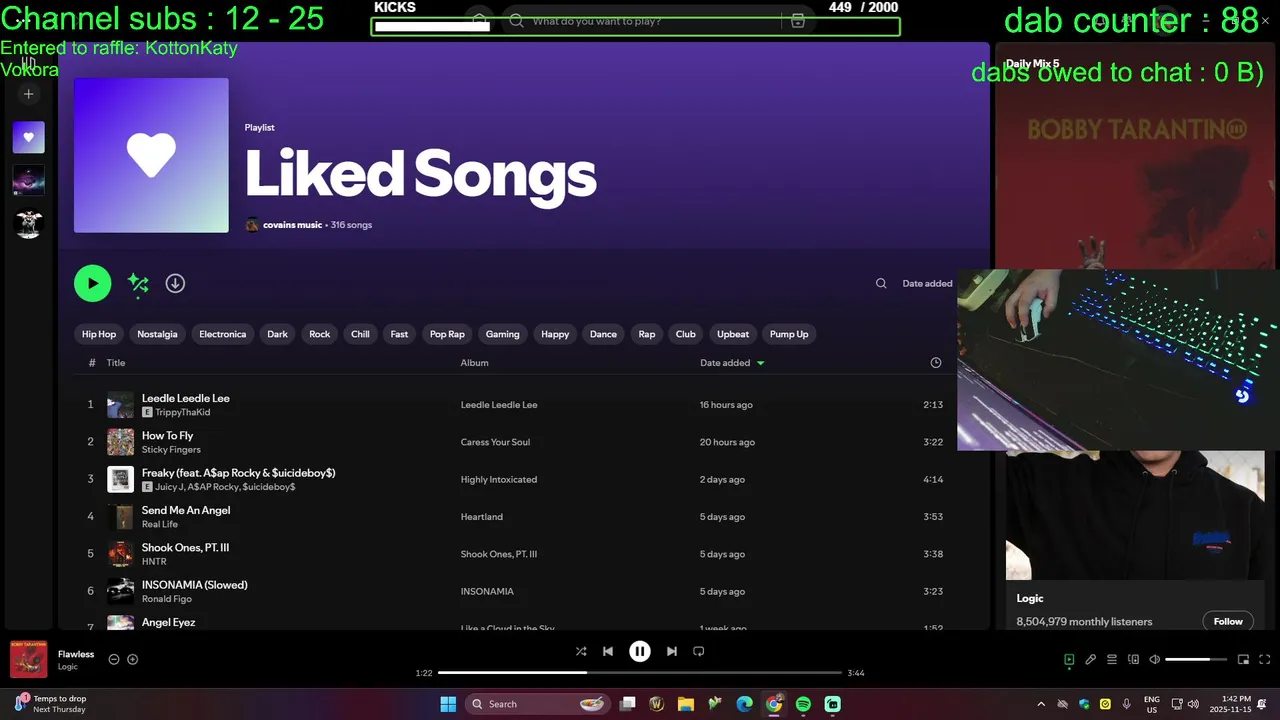Open TrippyThaKid artist link
The width and height of the screenshot is (1280, 720).
(182, 412)
